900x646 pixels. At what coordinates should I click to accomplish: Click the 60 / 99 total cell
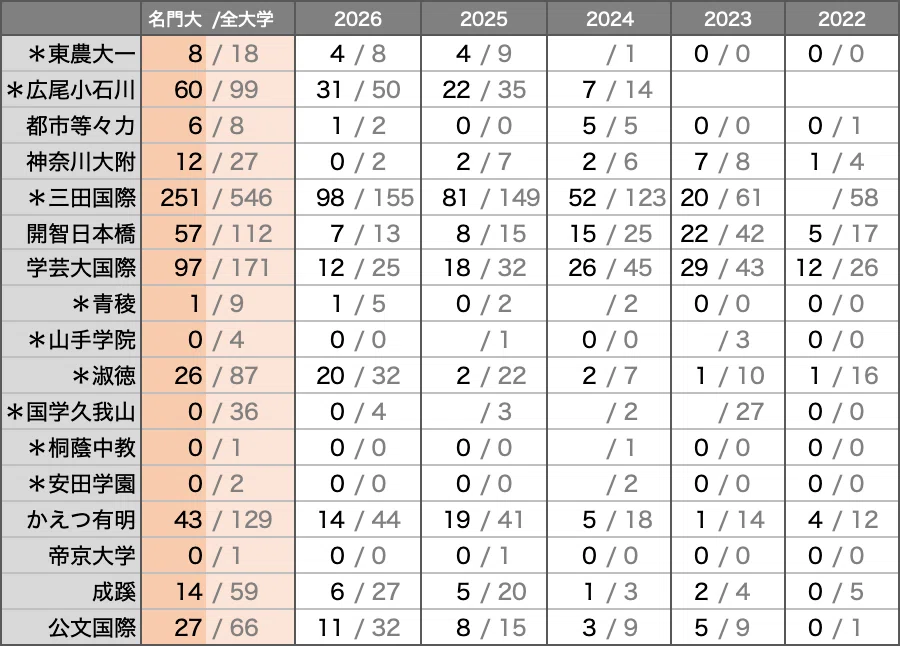(218, 90)
